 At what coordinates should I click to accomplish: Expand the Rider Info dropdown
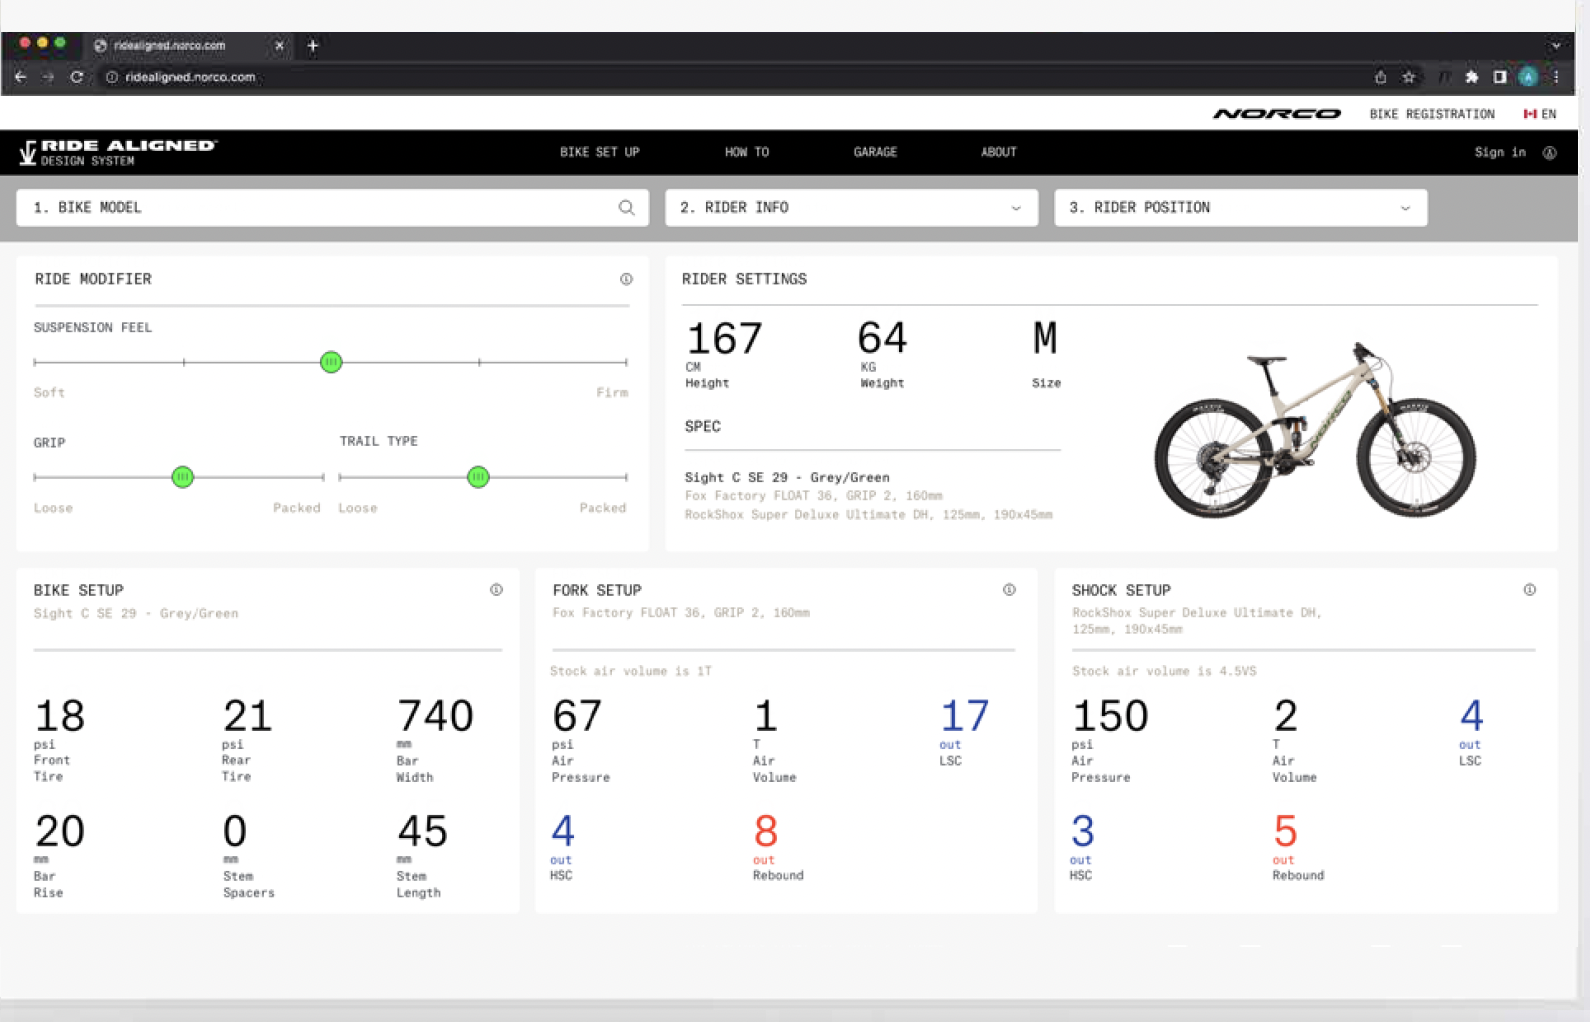(x=1015, y=208)
